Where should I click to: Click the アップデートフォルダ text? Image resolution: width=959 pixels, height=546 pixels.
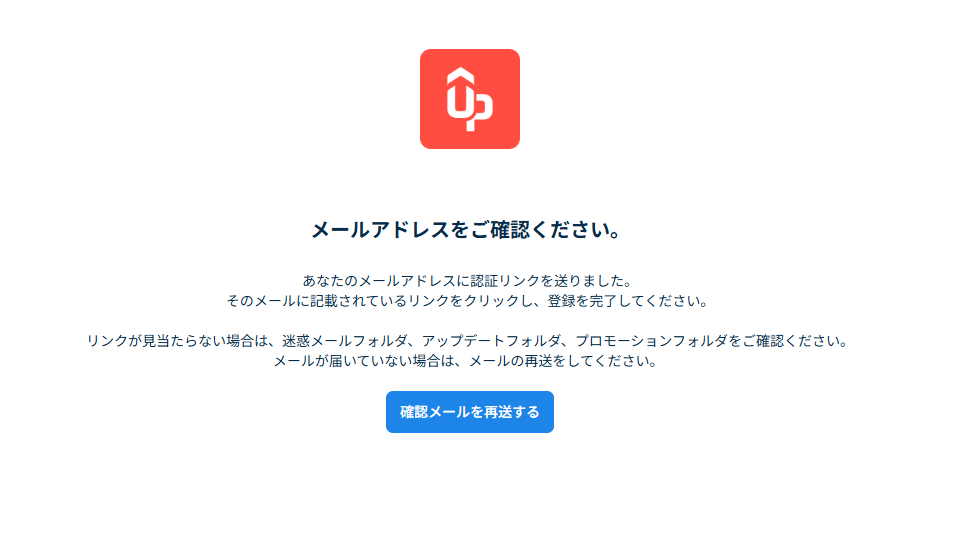tap(491, 341)
